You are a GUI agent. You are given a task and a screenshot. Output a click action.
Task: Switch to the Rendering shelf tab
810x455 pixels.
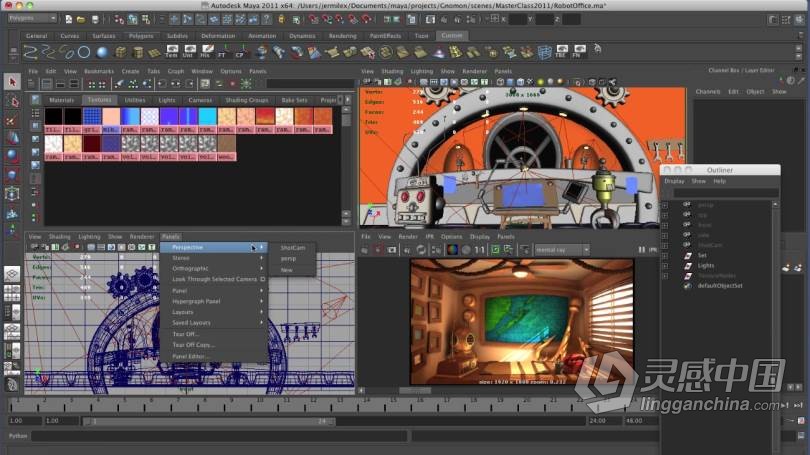click(x=342, y=36)
